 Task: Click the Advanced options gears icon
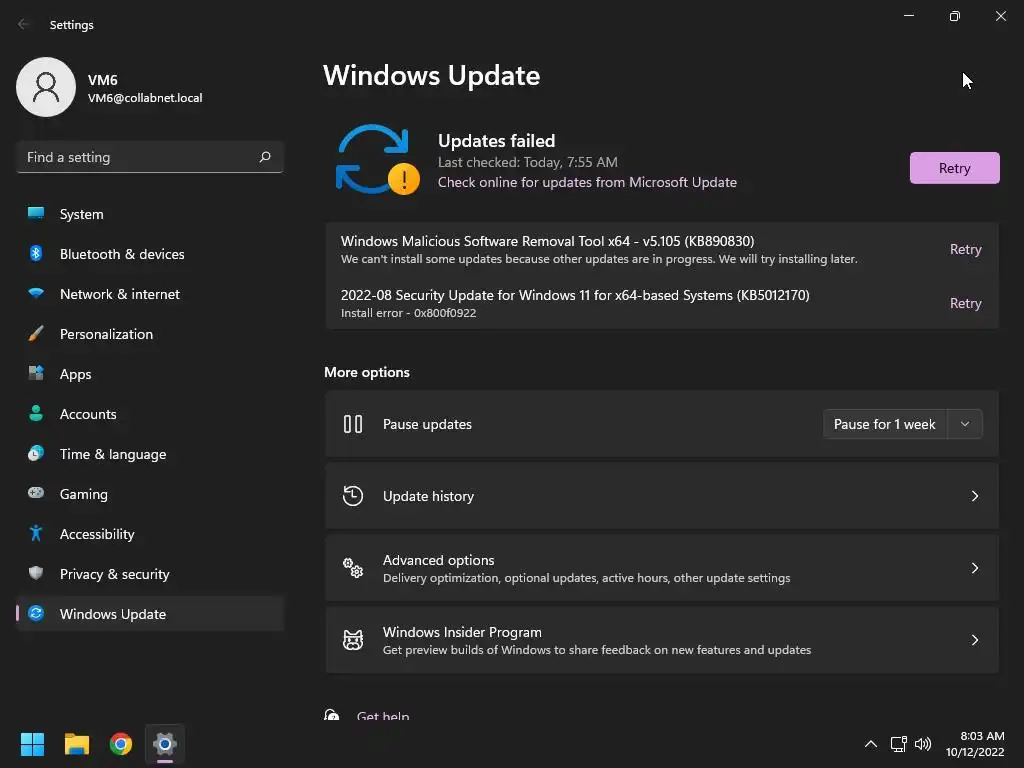353,568
